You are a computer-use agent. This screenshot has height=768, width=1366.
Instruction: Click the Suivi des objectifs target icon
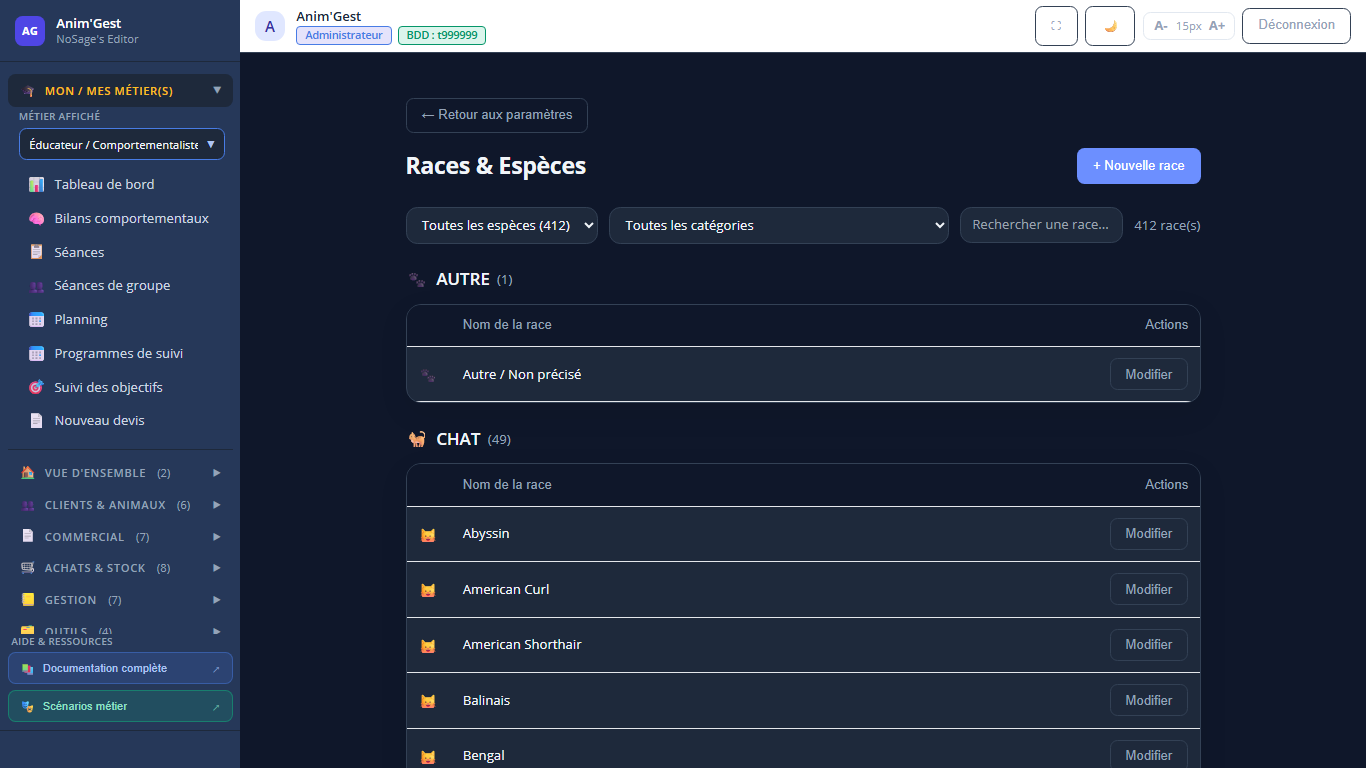pos(37,387)
